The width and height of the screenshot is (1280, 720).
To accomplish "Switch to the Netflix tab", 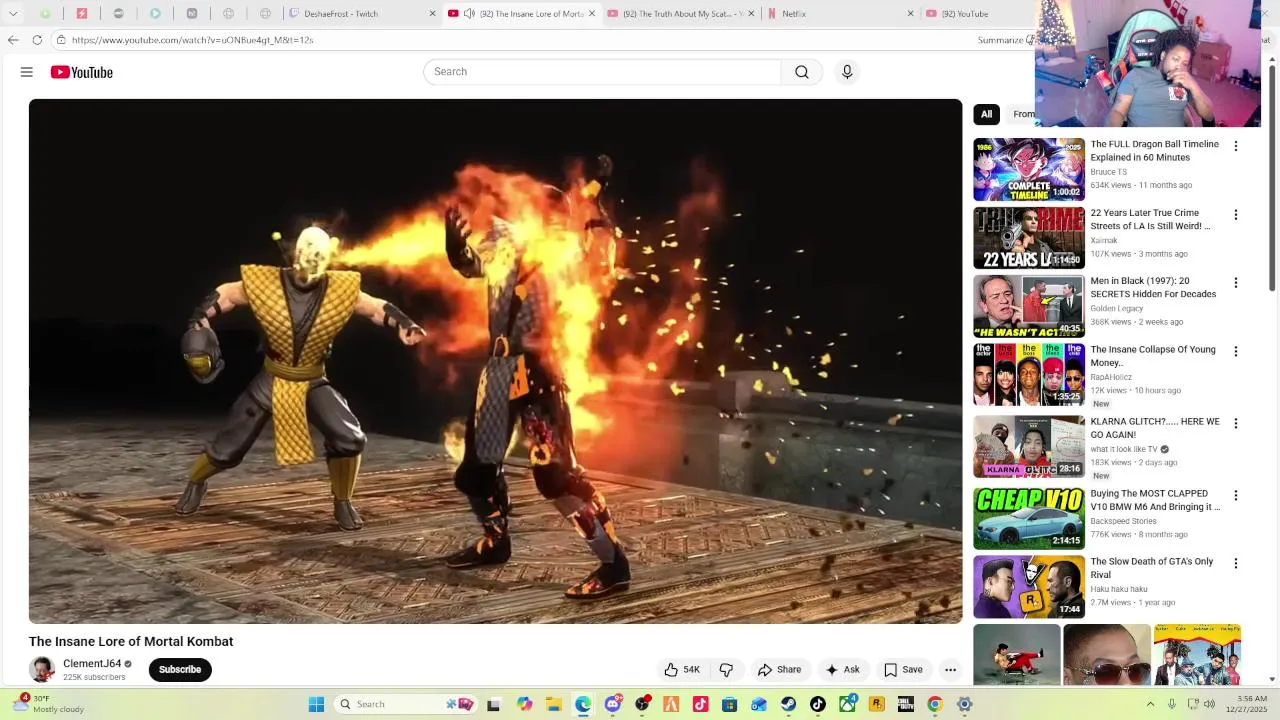I will coord(840,14).
